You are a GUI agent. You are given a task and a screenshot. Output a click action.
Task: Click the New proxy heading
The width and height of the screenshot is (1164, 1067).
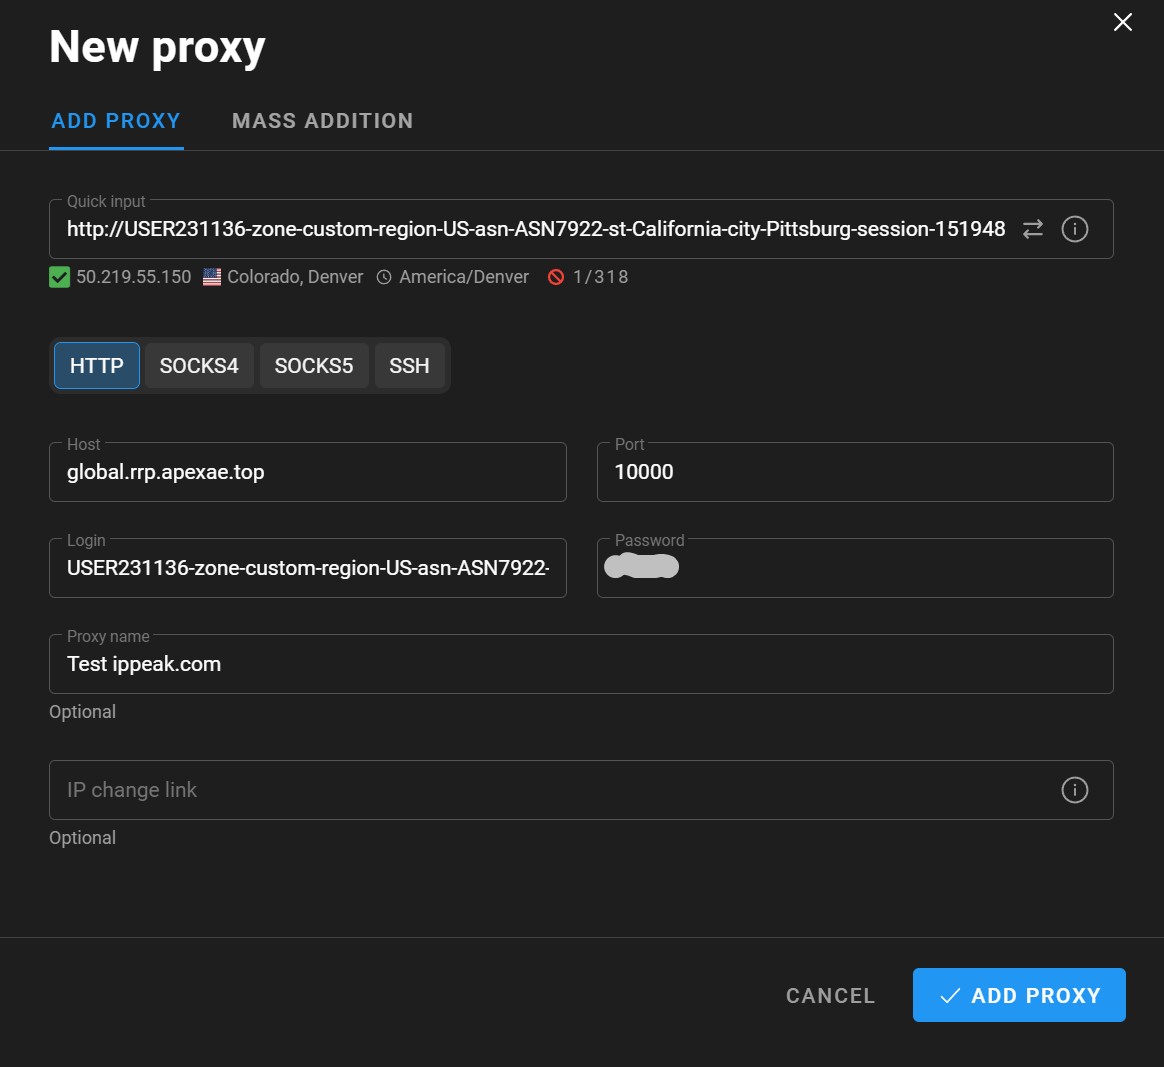(157, 47)
